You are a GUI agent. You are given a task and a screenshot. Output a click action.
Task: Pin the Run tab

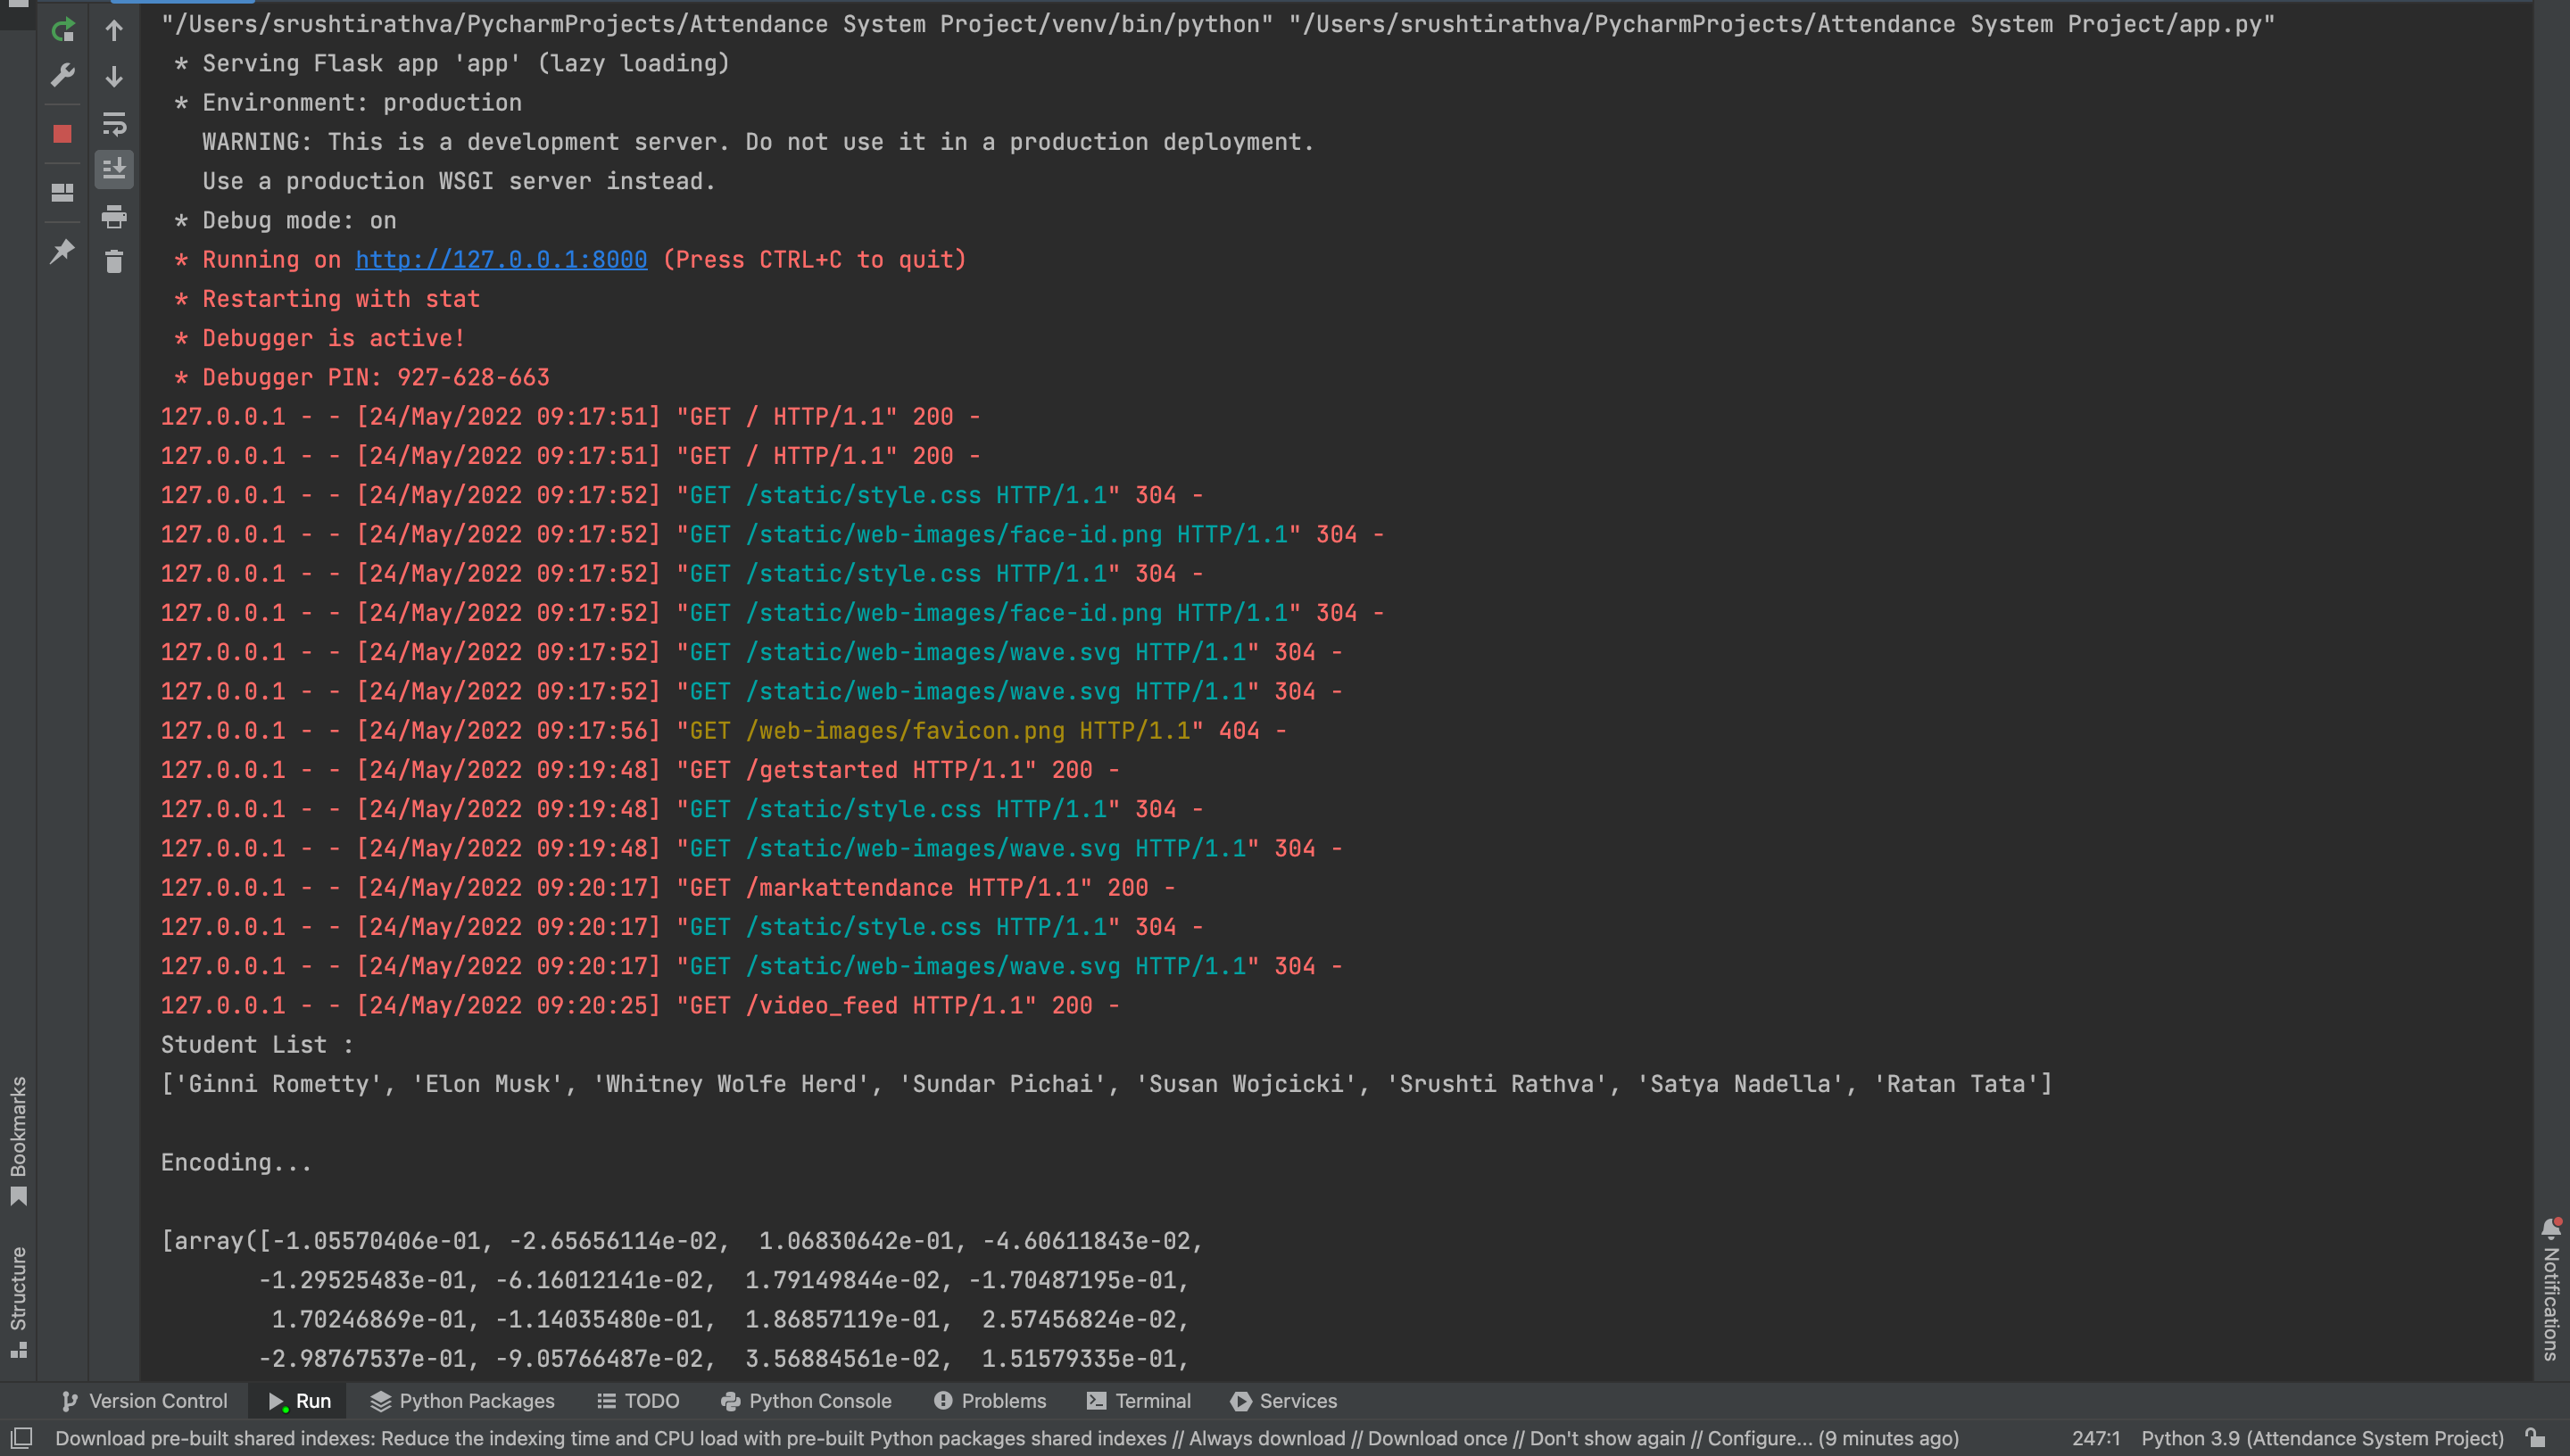click(x=62, y=250)
